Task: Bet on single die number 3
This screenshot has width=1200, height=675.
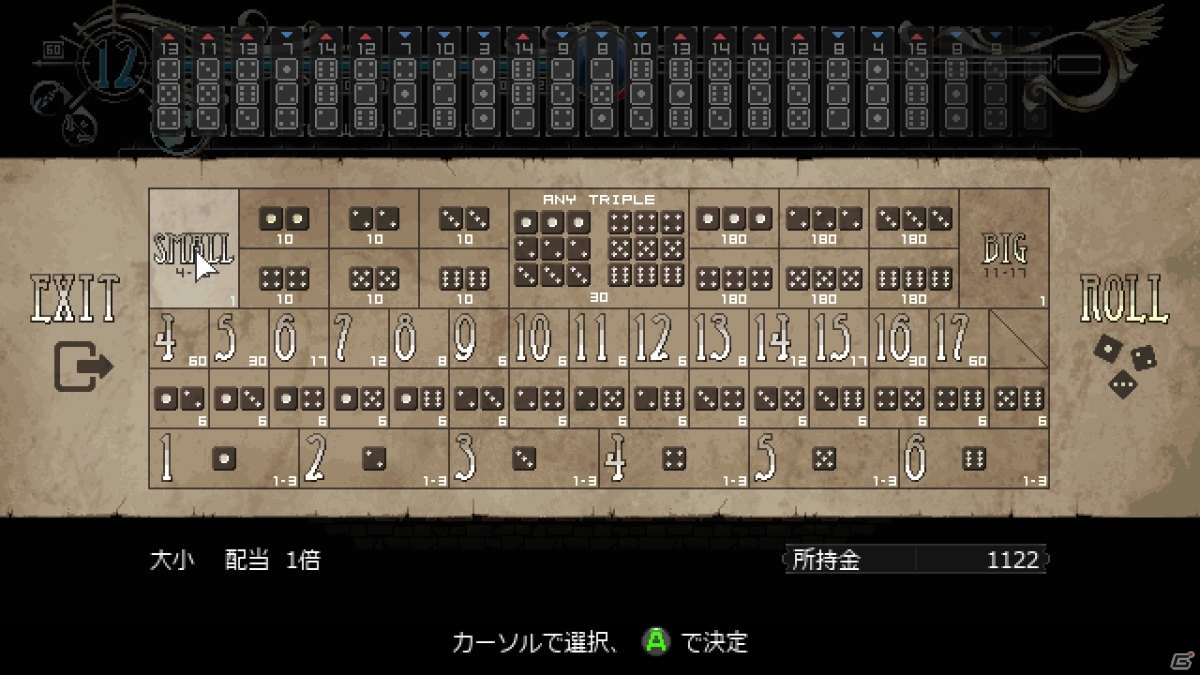Action: (524, 459)
